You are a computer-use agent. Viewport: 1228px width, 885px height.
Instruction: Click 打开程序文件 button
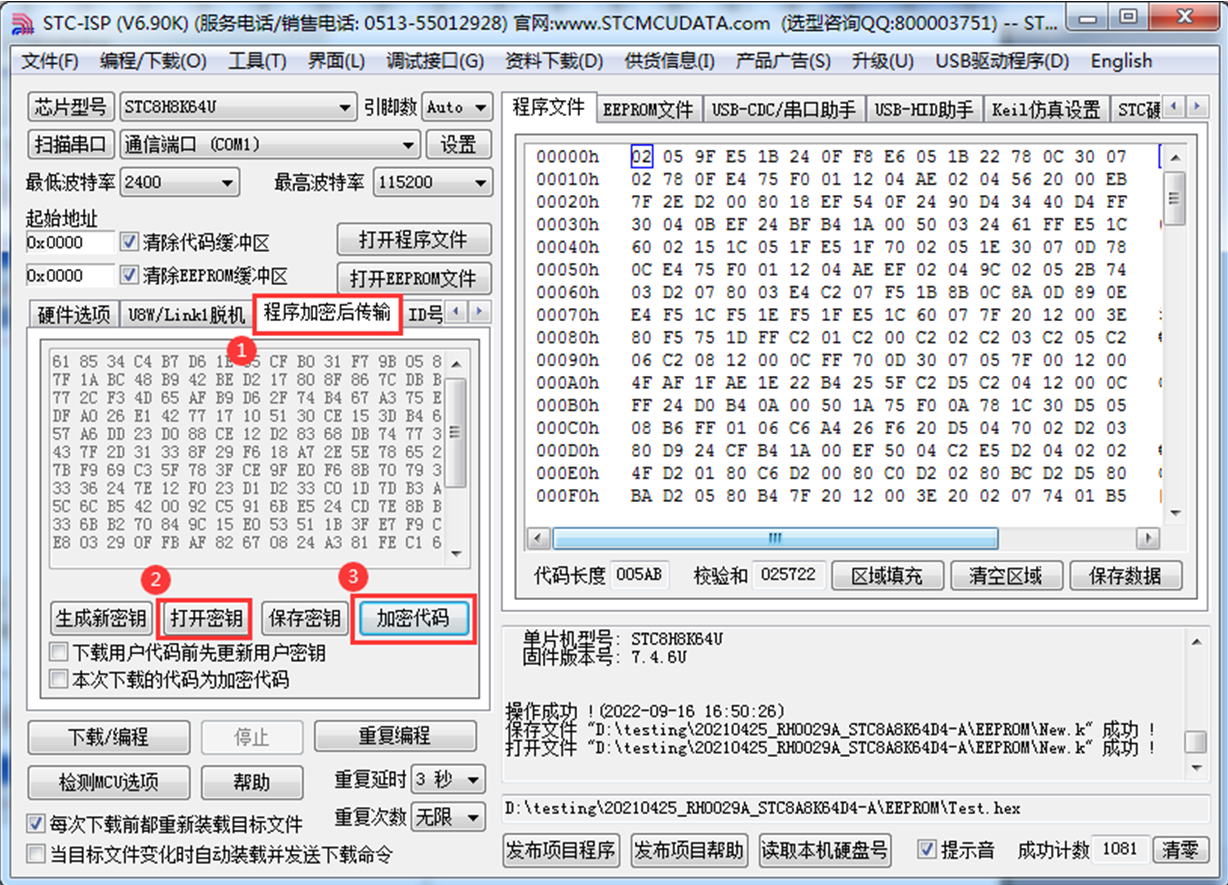[x=413, y=240]
